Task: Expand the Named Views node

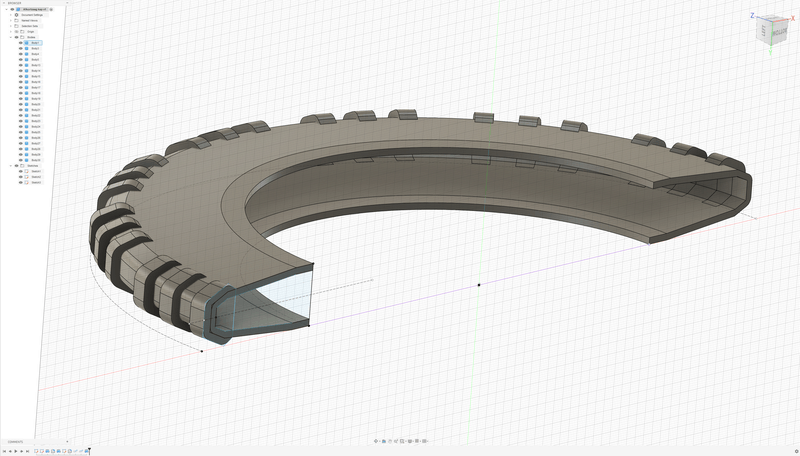Action: pos(11,20)
